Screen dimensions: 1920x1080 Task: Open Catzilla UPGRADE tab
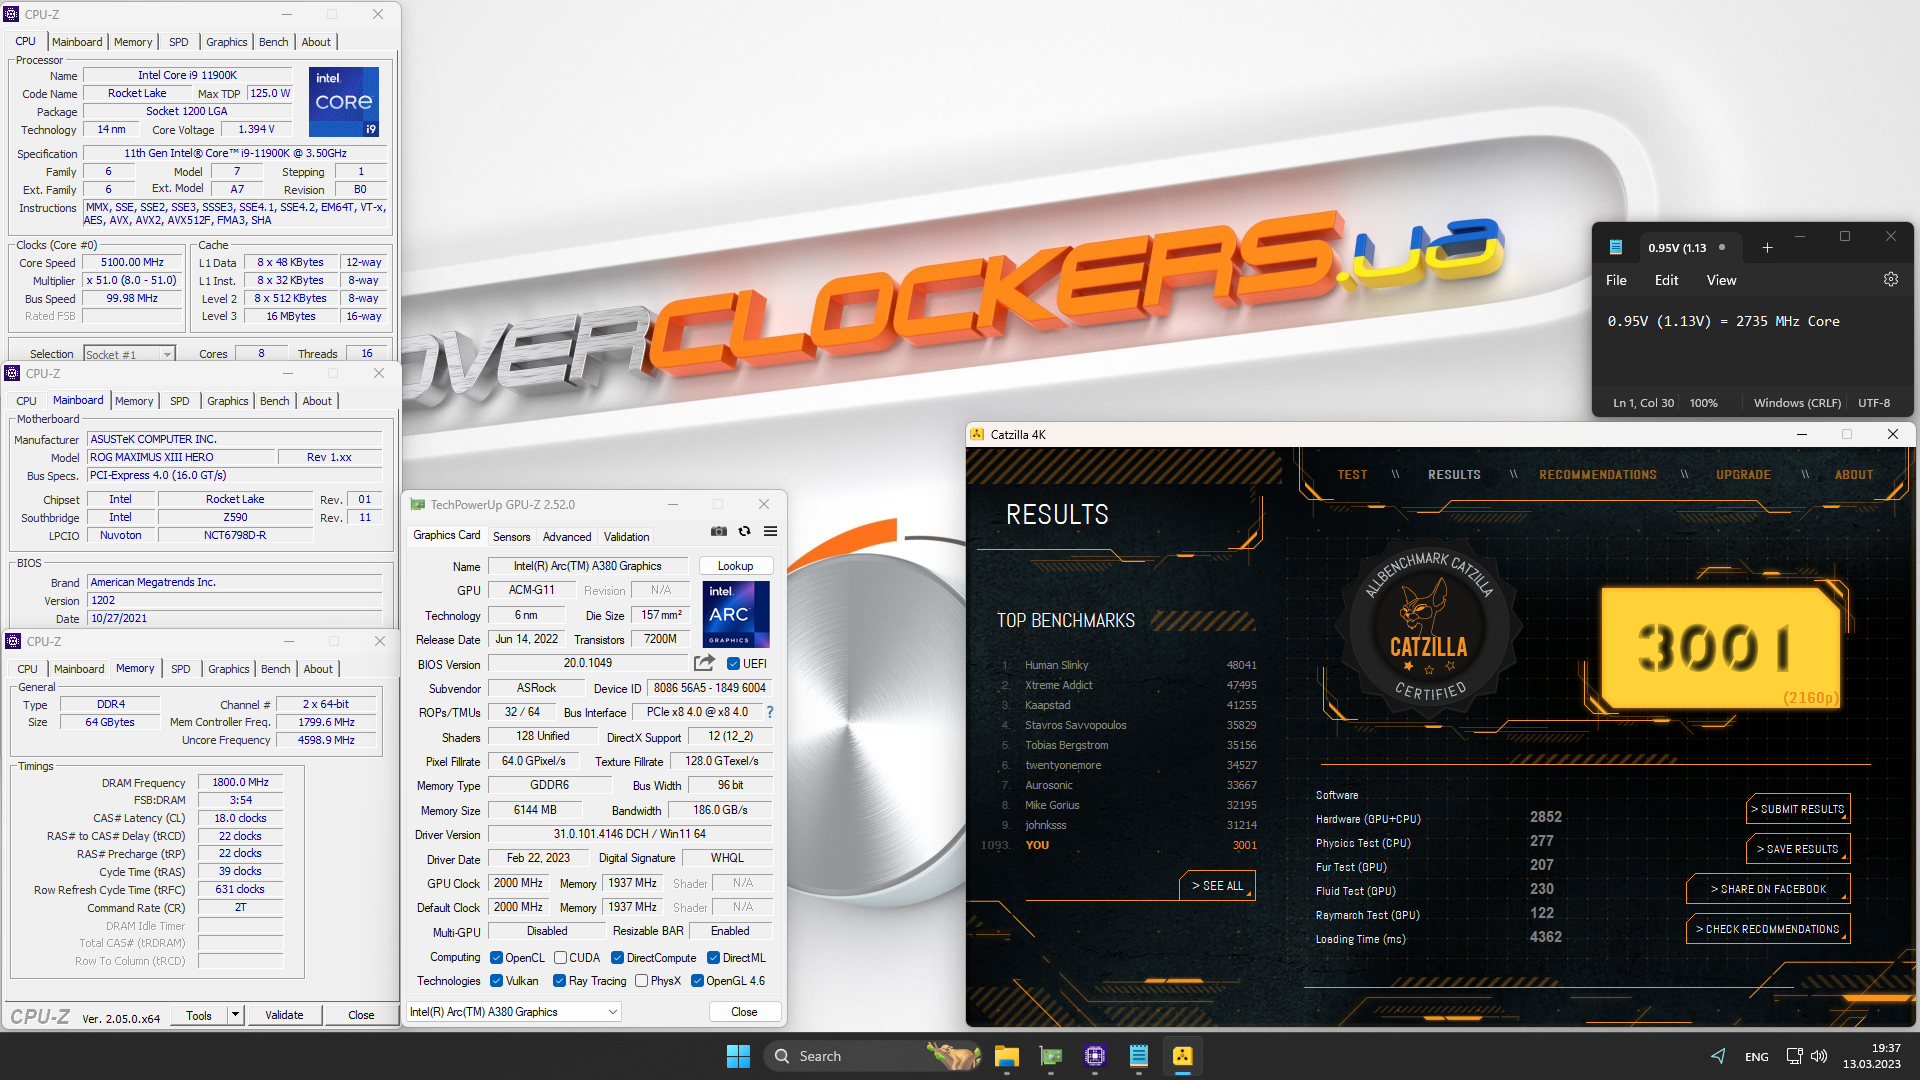1743,475
